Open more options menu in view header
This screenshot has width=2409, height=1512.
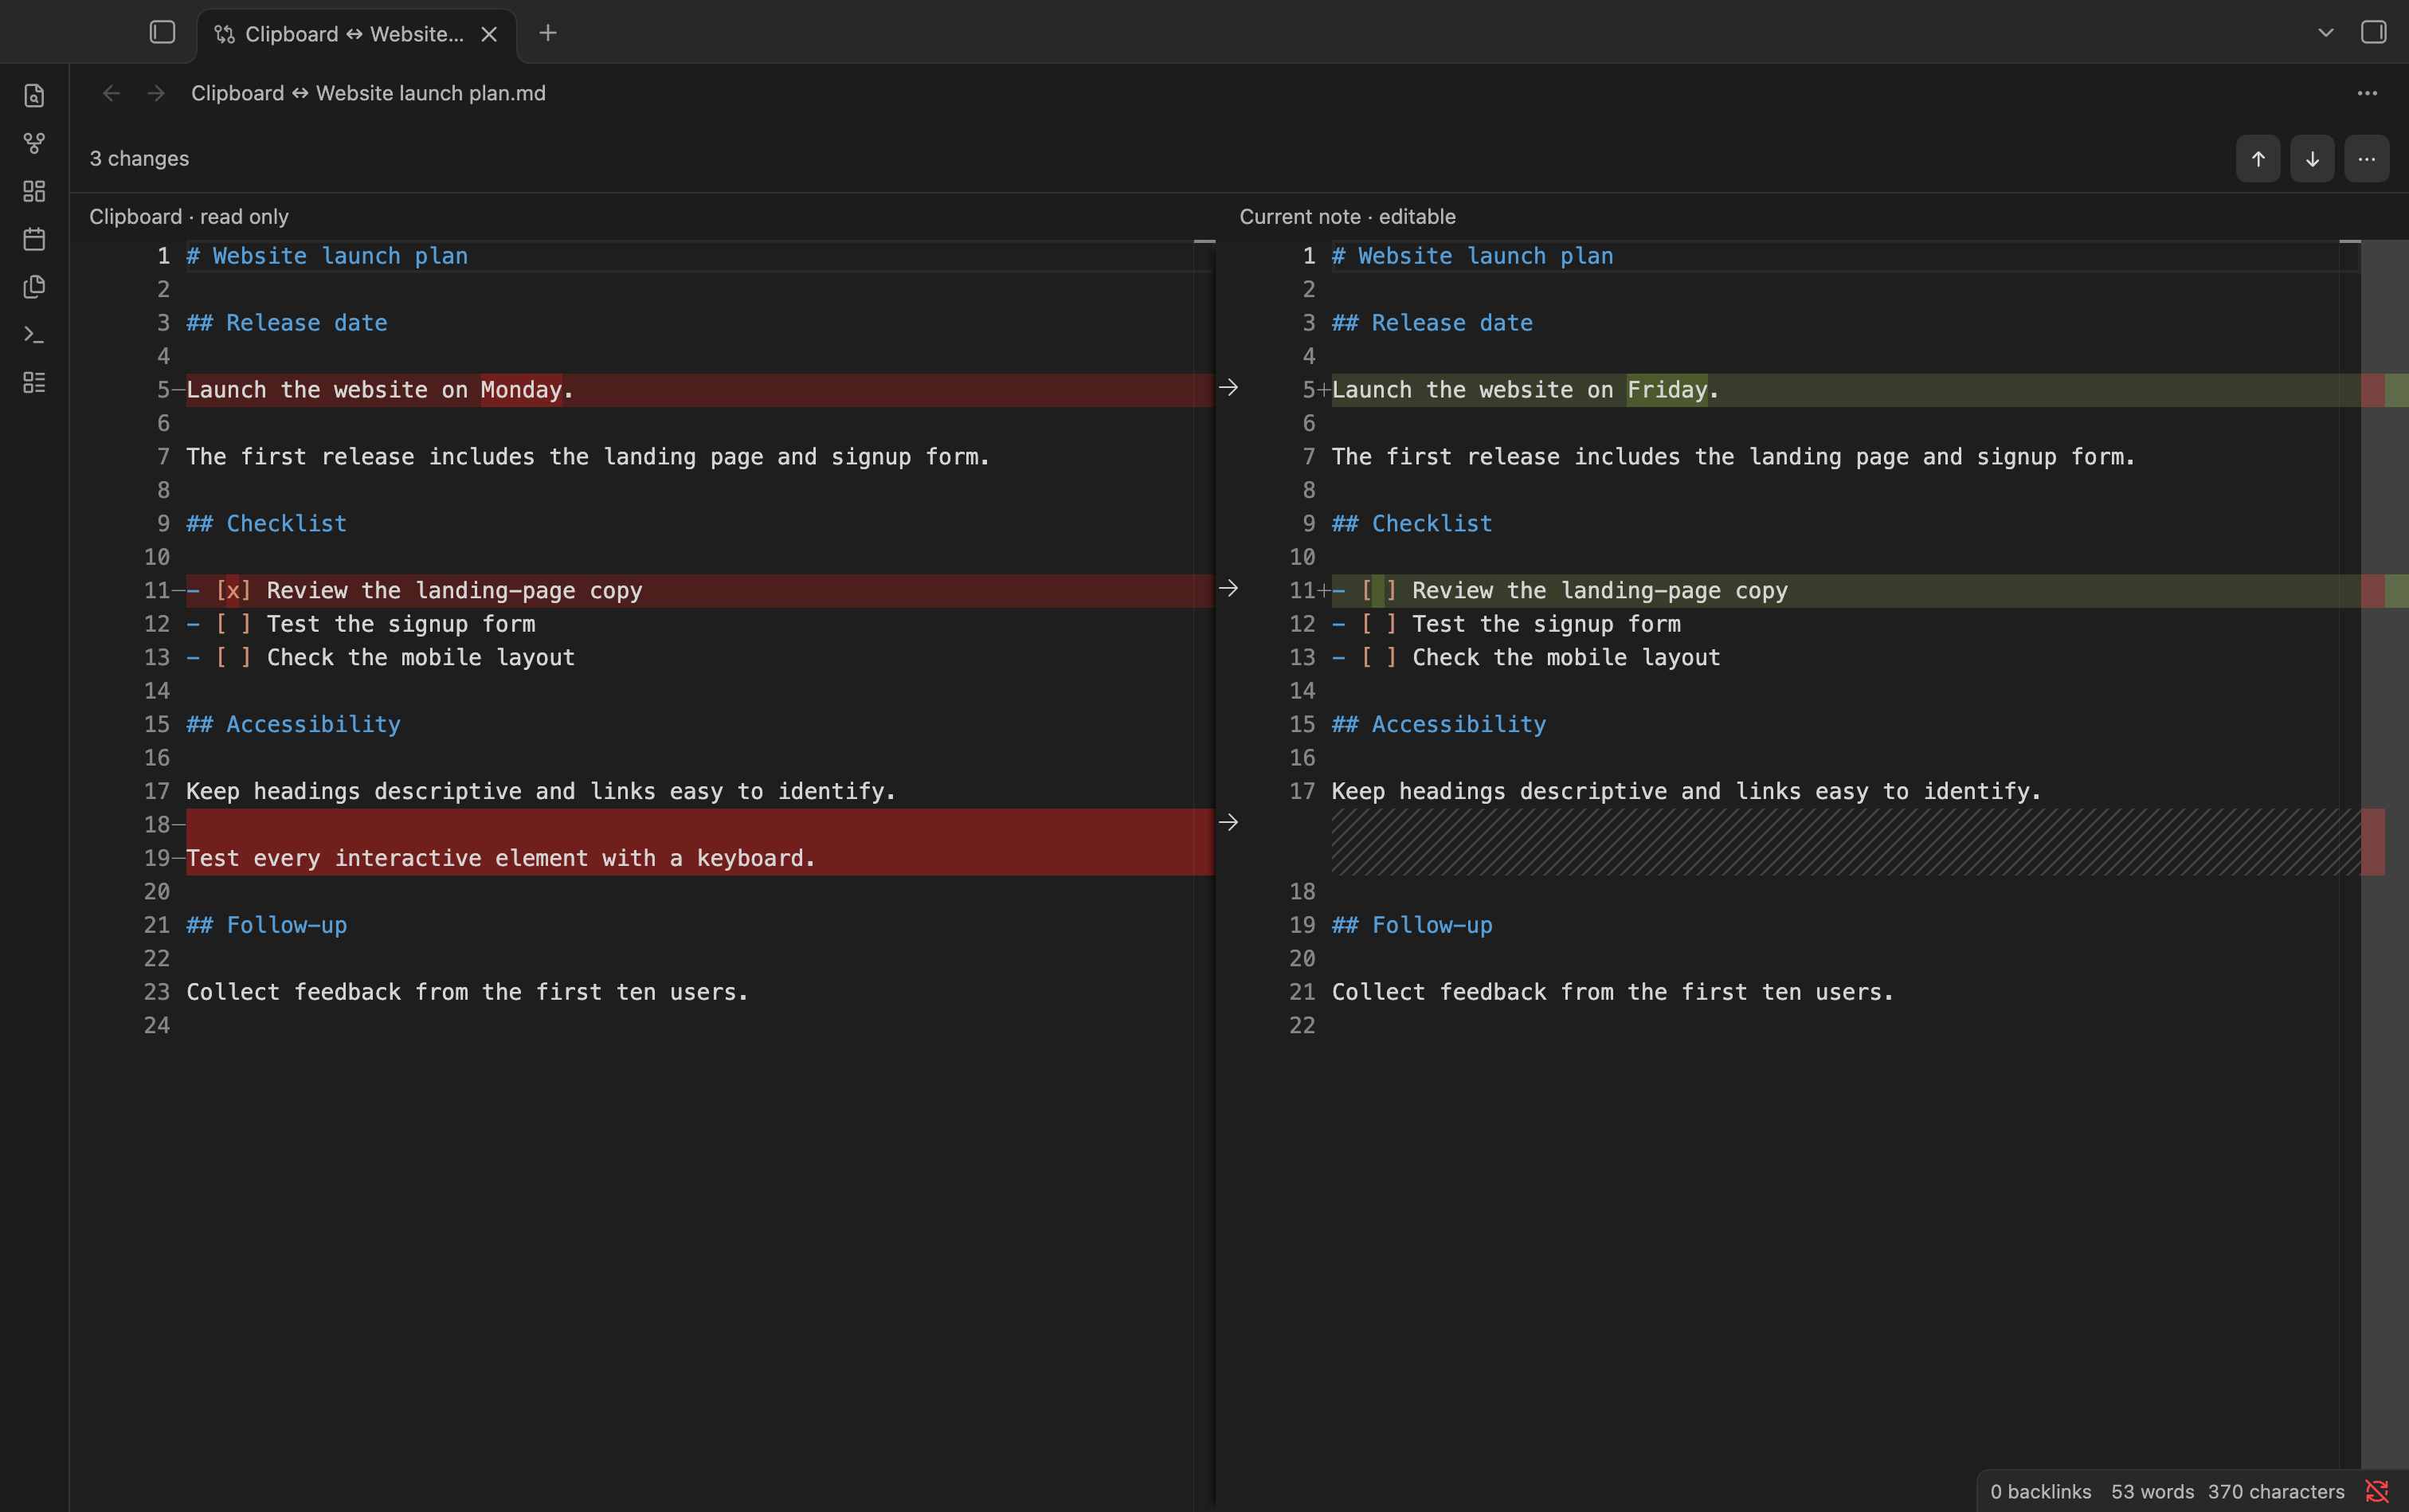2367,93
